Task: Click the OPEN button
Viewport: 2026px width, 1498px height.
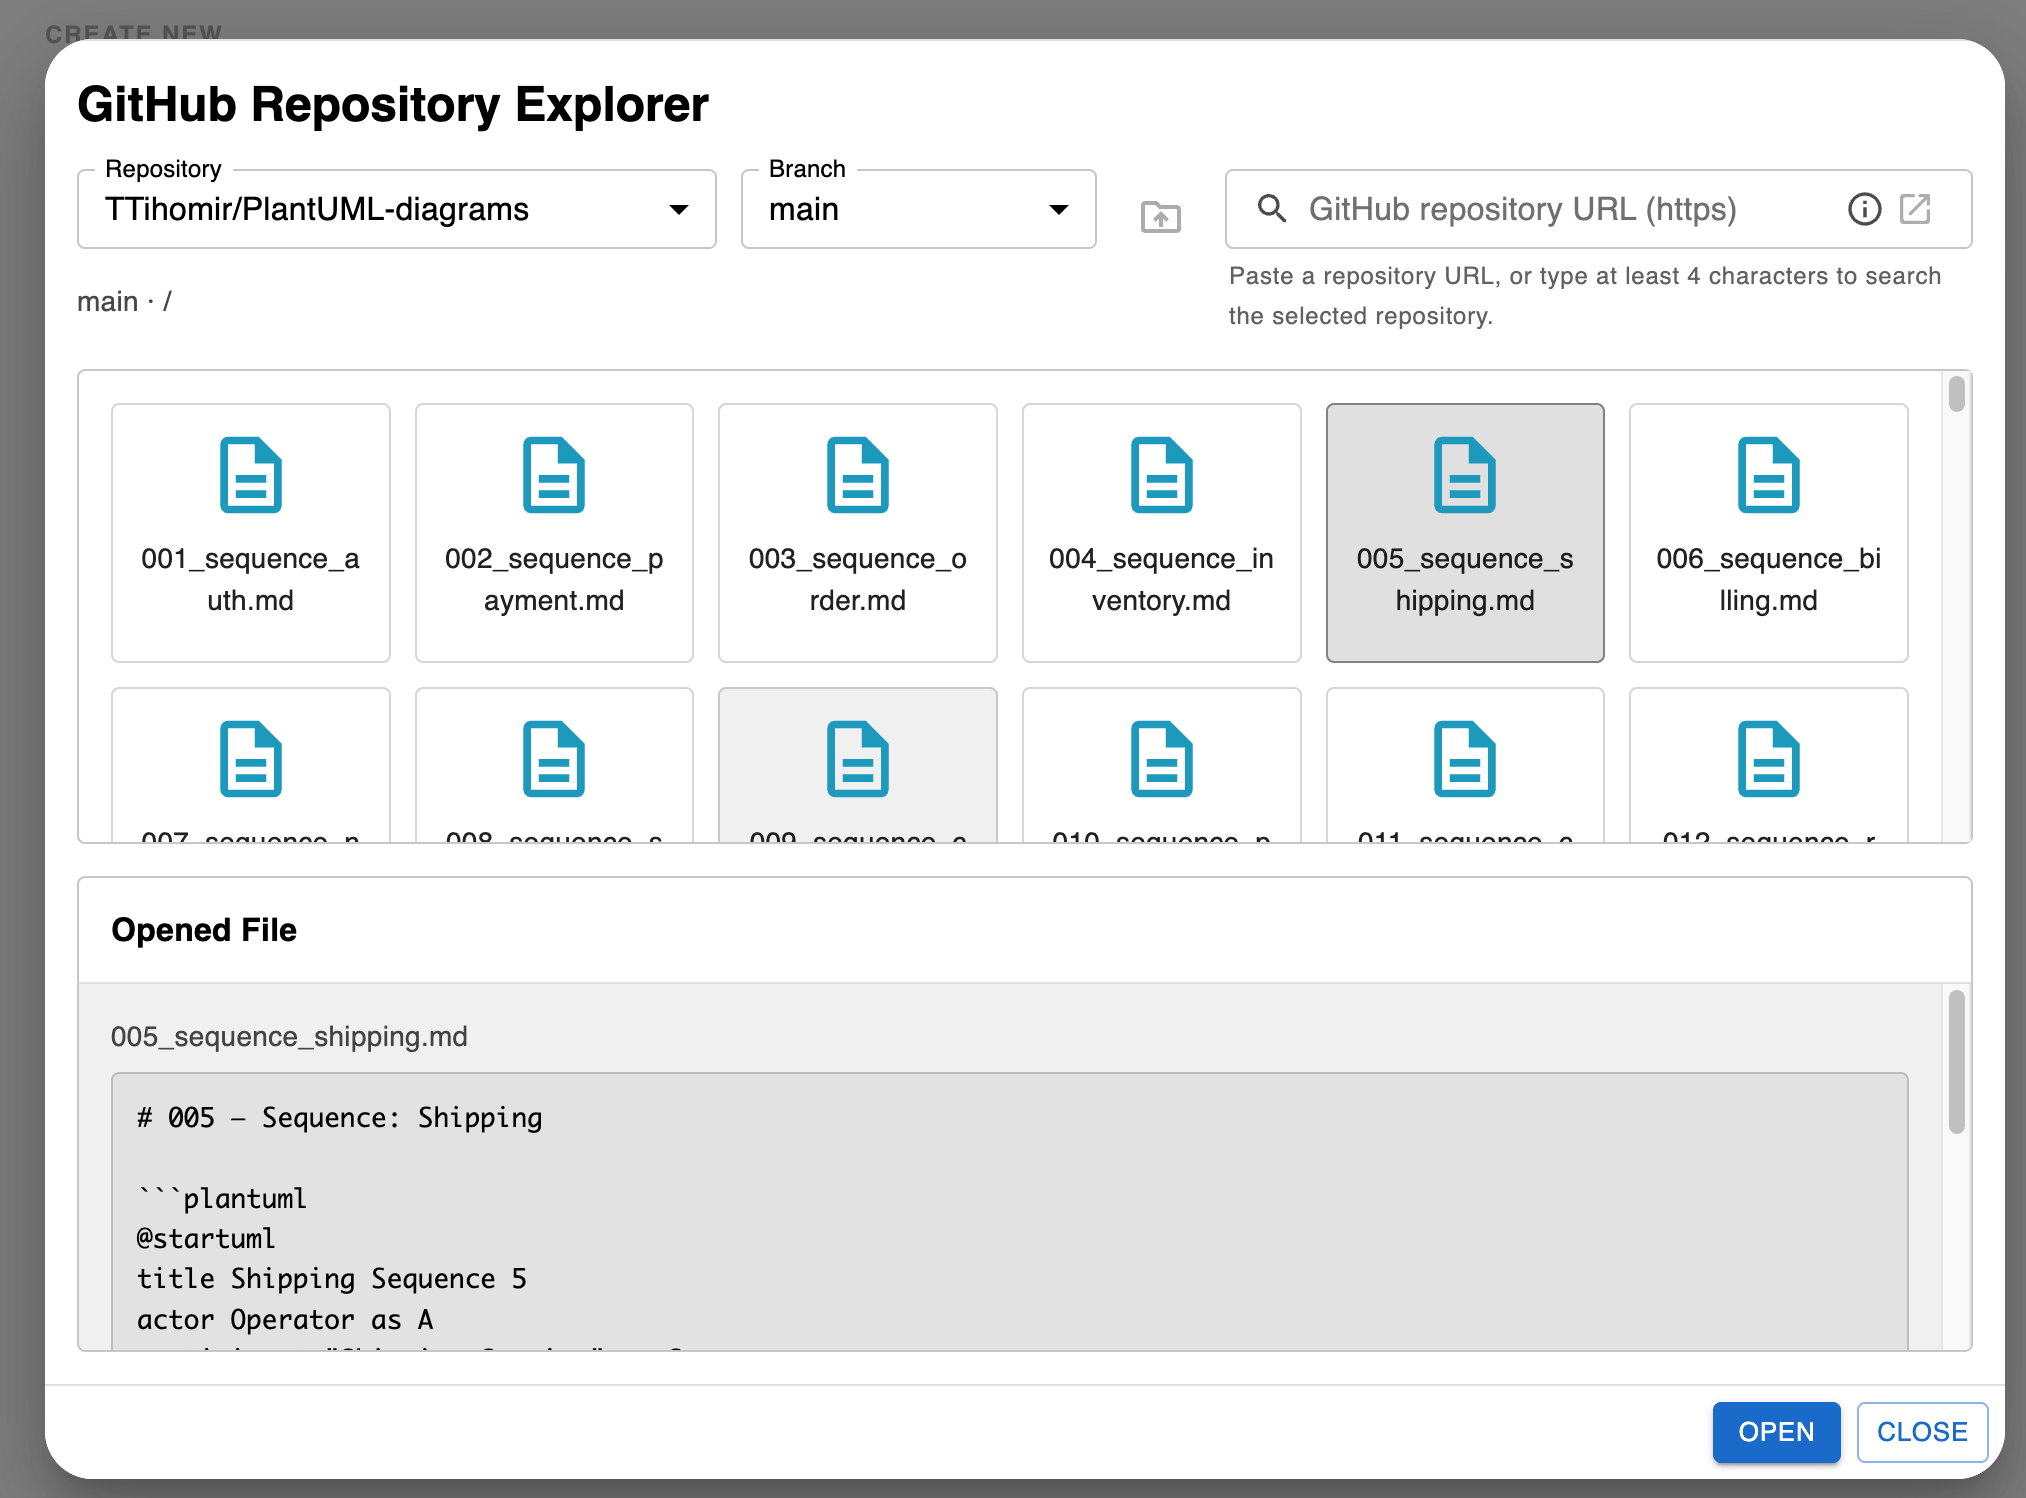Action: pyautogui.click(x=1776, y=1432)
